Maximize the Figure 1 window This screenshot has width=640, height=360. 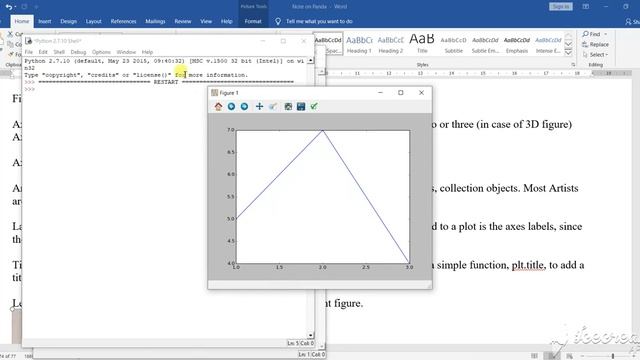tap(401, 93)
